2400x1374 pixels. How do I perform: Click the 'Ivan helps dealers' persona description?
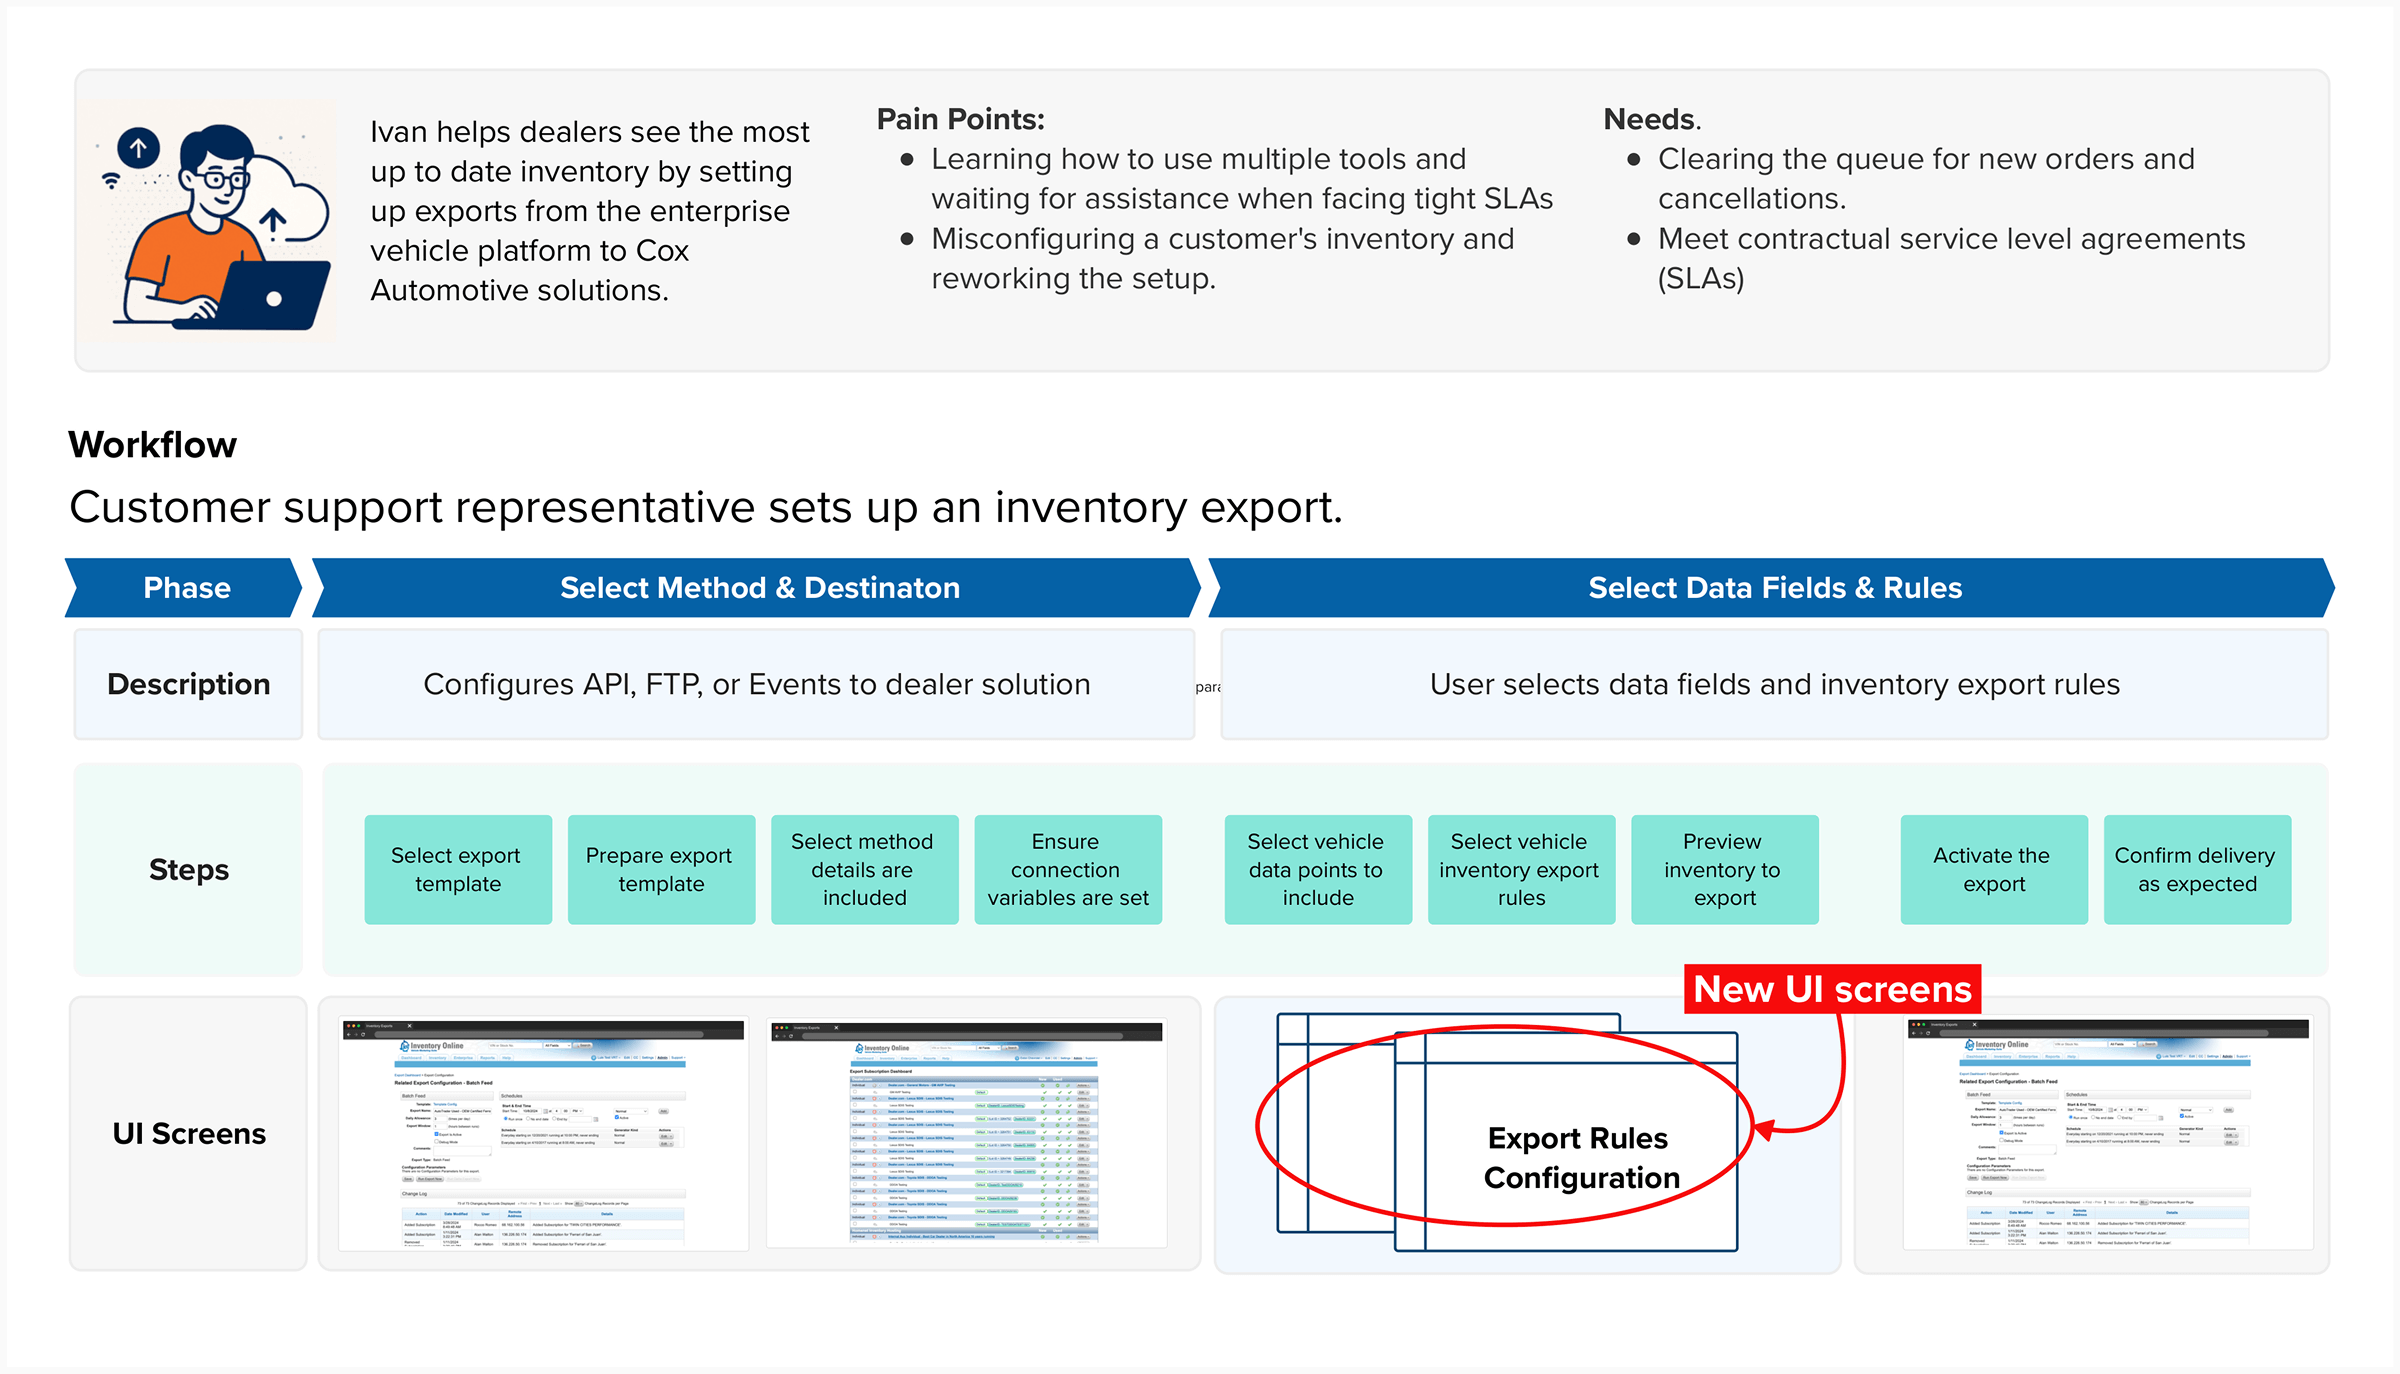[590, 211]
